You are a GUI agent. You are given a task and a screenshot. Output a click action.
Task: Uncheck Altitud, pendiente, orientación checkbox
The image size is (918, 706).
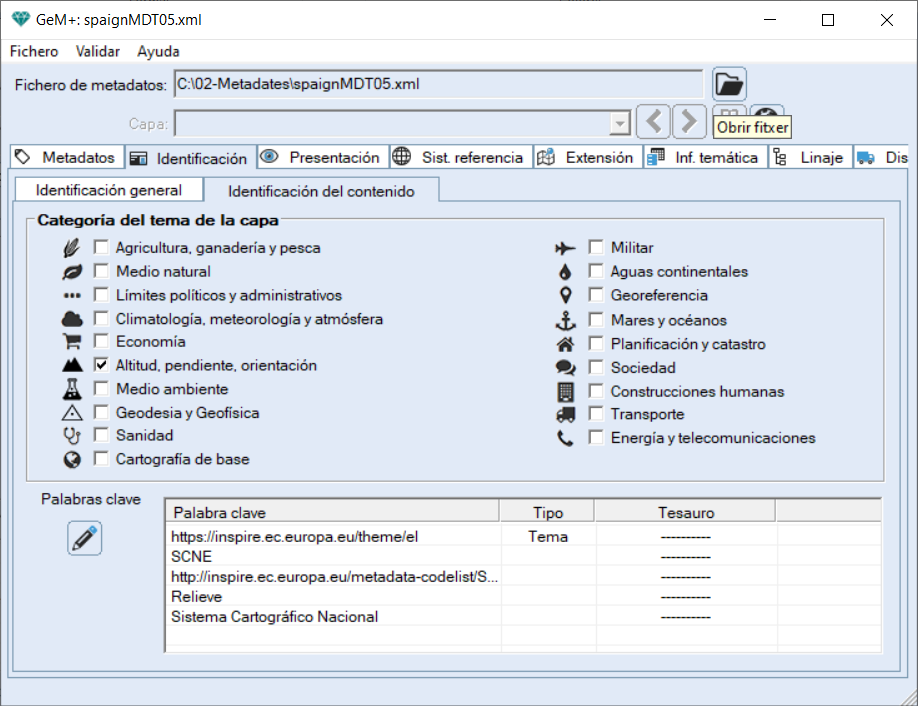click(101, 366)
